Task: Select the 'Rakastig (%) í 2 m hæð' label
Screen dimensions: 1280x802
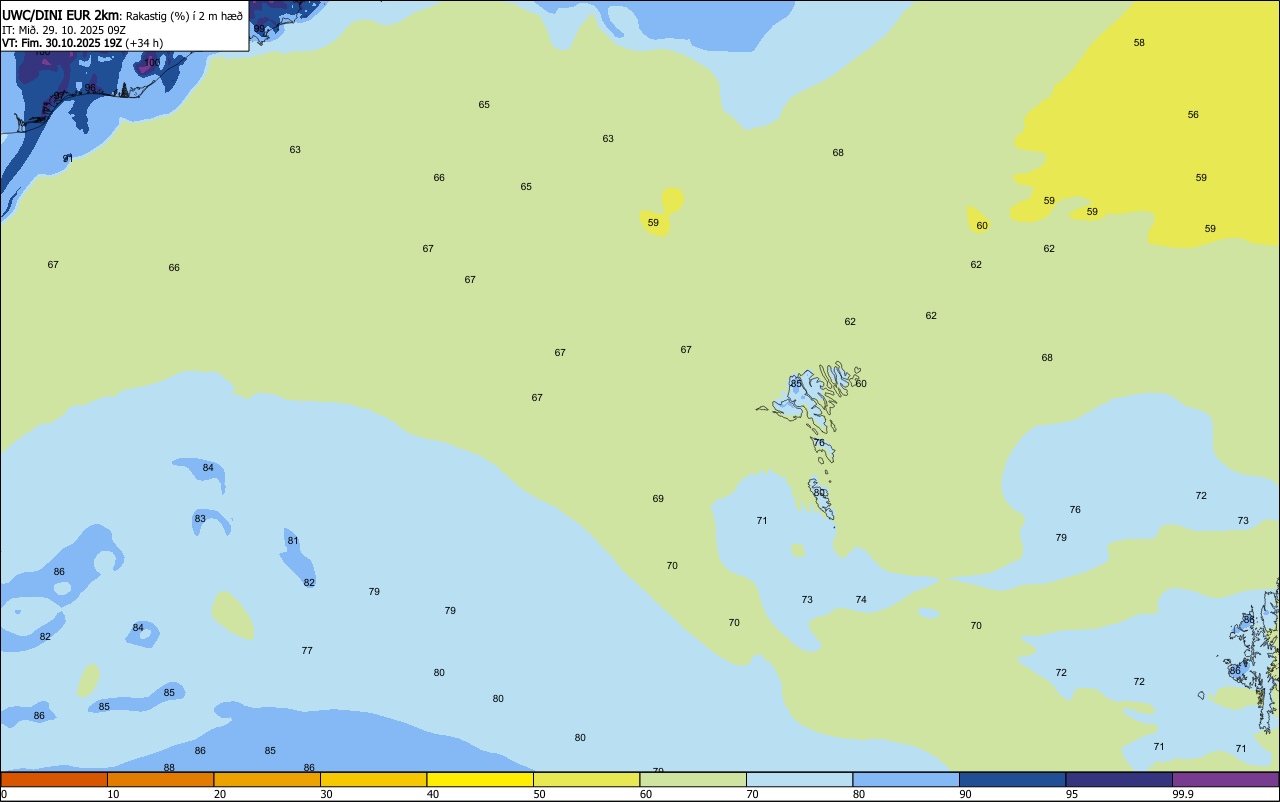Action: tap(184, 15)
